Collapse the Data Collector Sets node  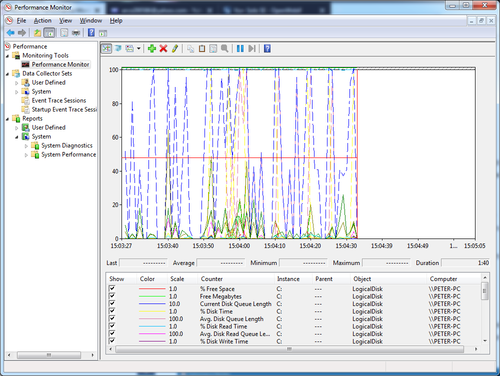pyautogui.click(x=7, y=74)
